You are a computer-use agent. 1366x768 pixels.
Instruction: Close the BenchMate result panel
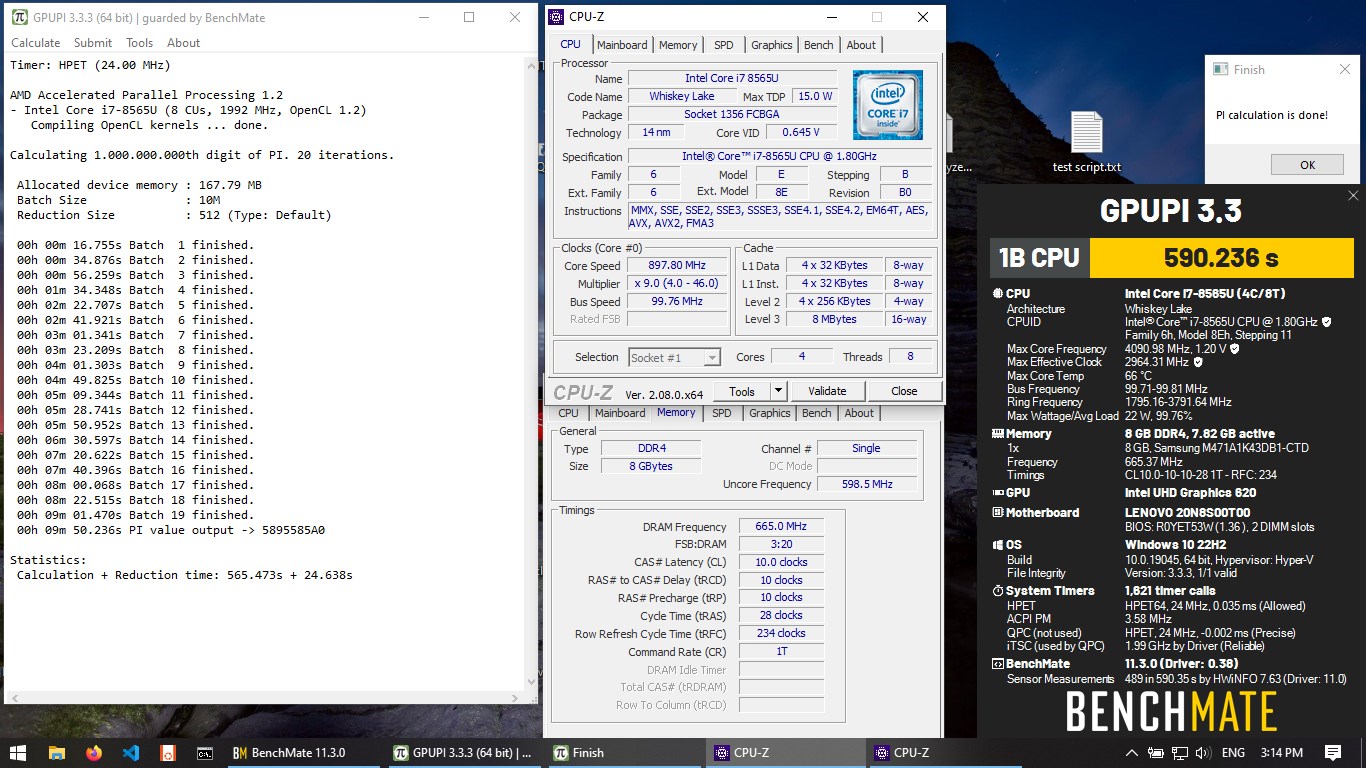[1353, 195]
